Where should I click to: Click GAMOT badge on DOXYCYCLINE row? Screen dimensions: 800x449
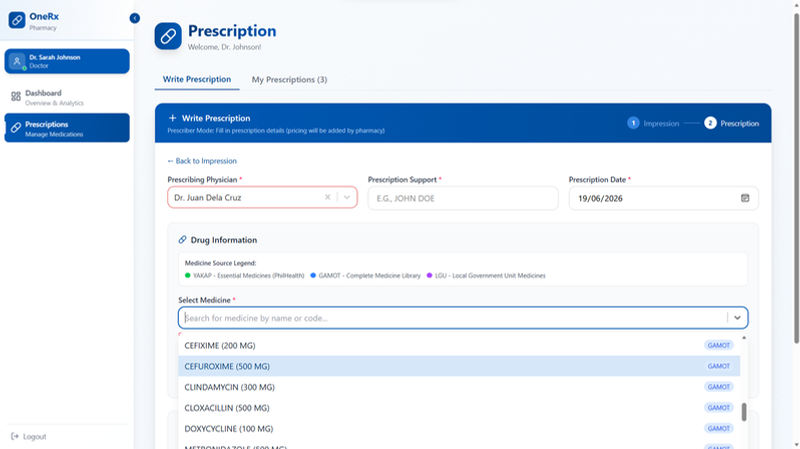pyautogui.click(x=719, y=429)
